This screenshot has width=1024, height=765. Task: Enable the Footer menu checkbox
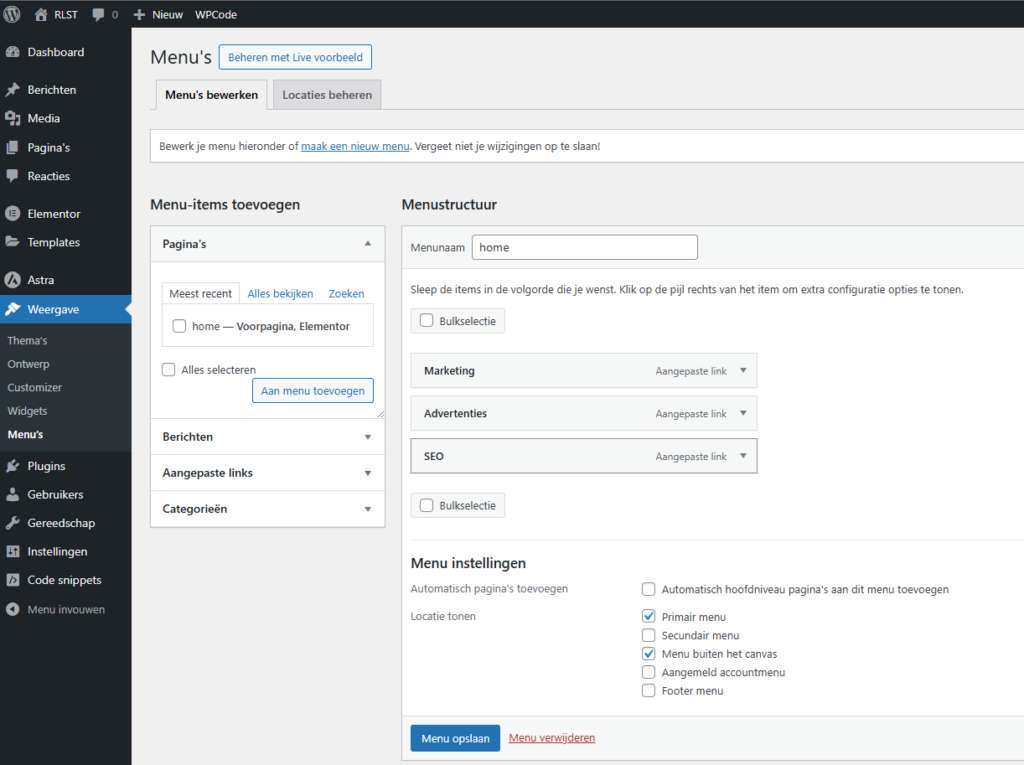click(649, 691)
